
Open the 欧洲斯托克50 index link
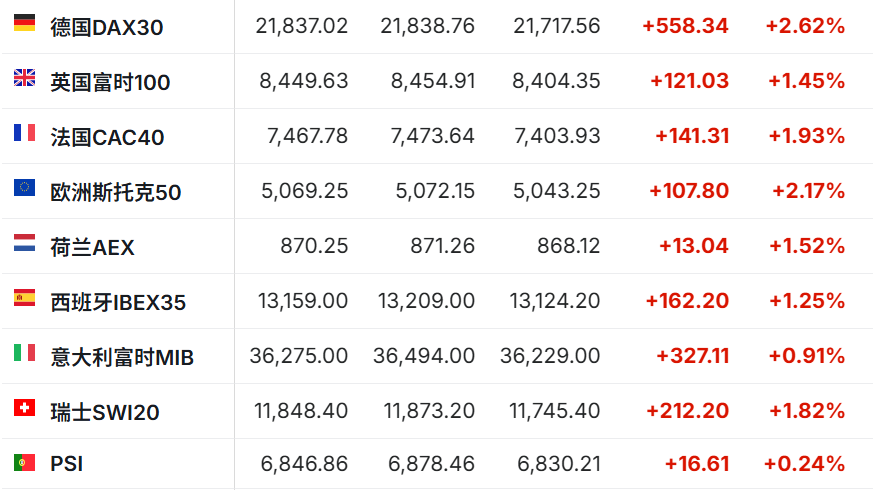coord(116,192)
